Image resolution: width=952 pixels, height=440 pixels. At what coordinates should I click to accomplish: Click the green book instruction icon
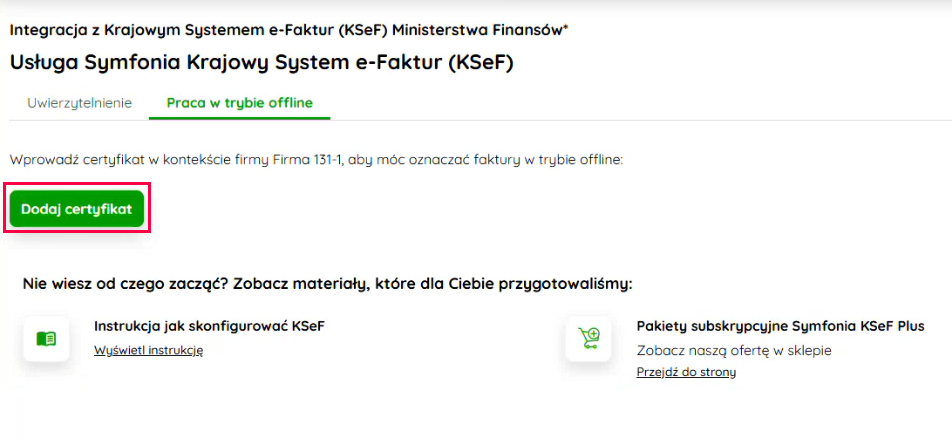[x=46, y=338]
